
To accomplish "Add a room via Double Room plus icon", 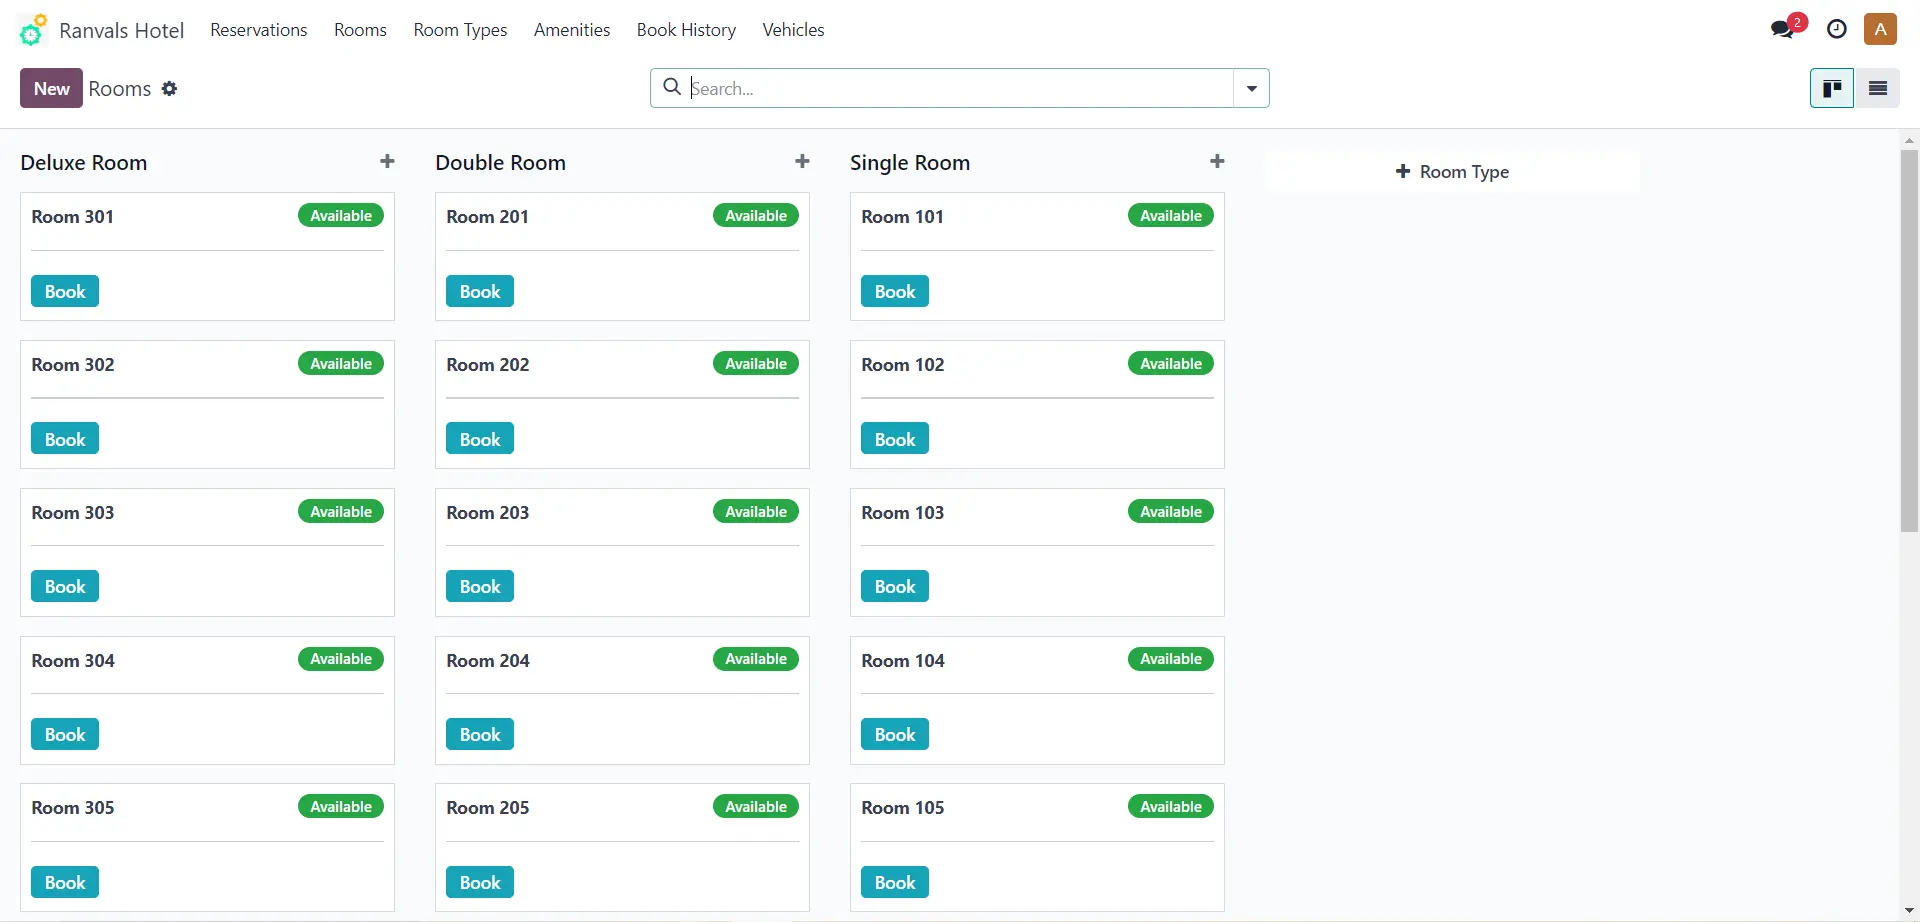I will [802, 162].
